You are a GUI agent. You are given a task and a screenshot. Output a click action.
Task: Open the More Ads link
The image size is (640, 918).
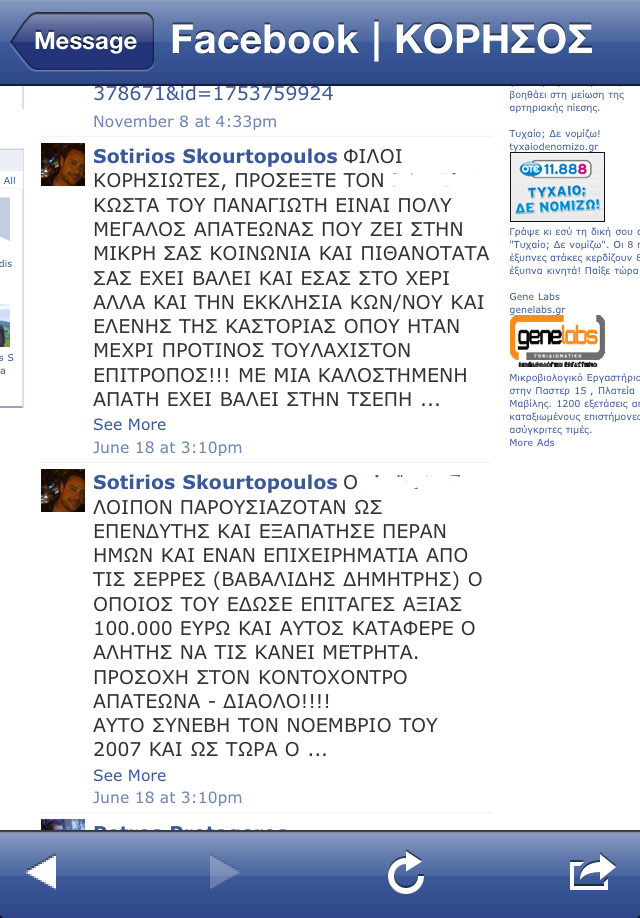(532, 443)
